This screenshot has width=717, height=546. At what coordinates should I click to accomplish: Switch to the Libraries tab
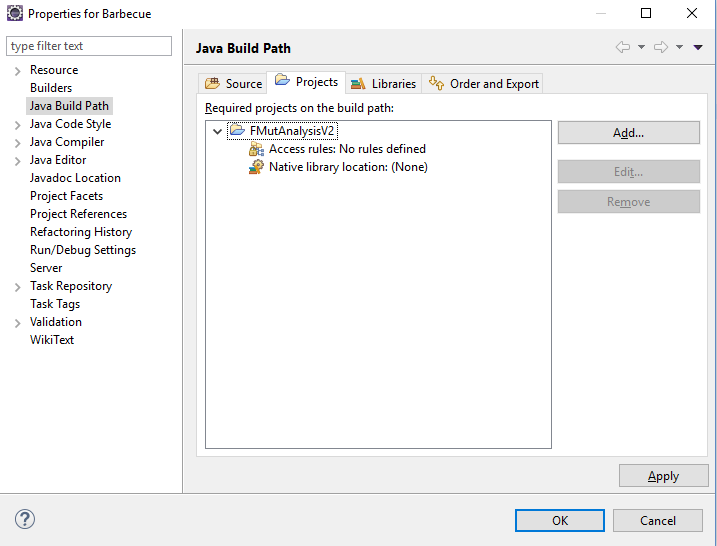(x=383, y=84)
